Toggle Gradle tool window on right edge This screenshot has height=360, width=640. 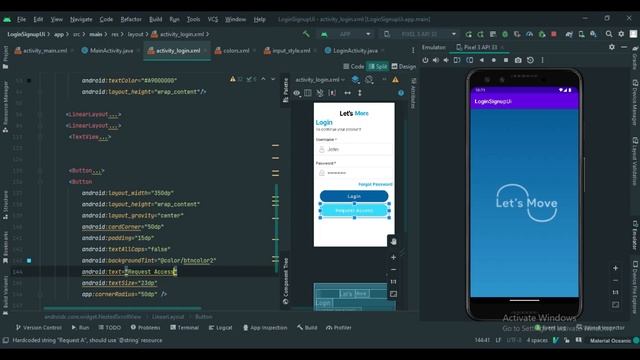[x=635, y=57]
